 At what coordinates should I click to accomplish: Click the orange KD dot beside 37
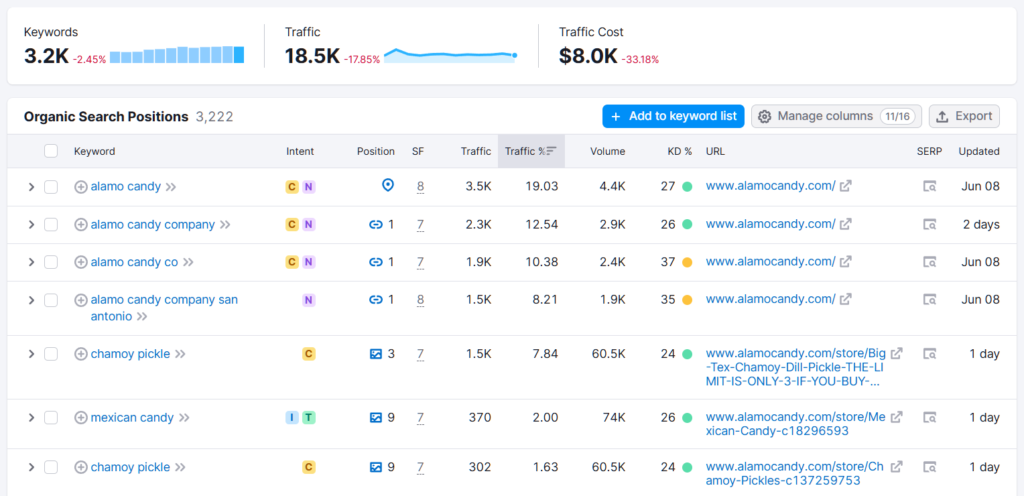(687, 262)
